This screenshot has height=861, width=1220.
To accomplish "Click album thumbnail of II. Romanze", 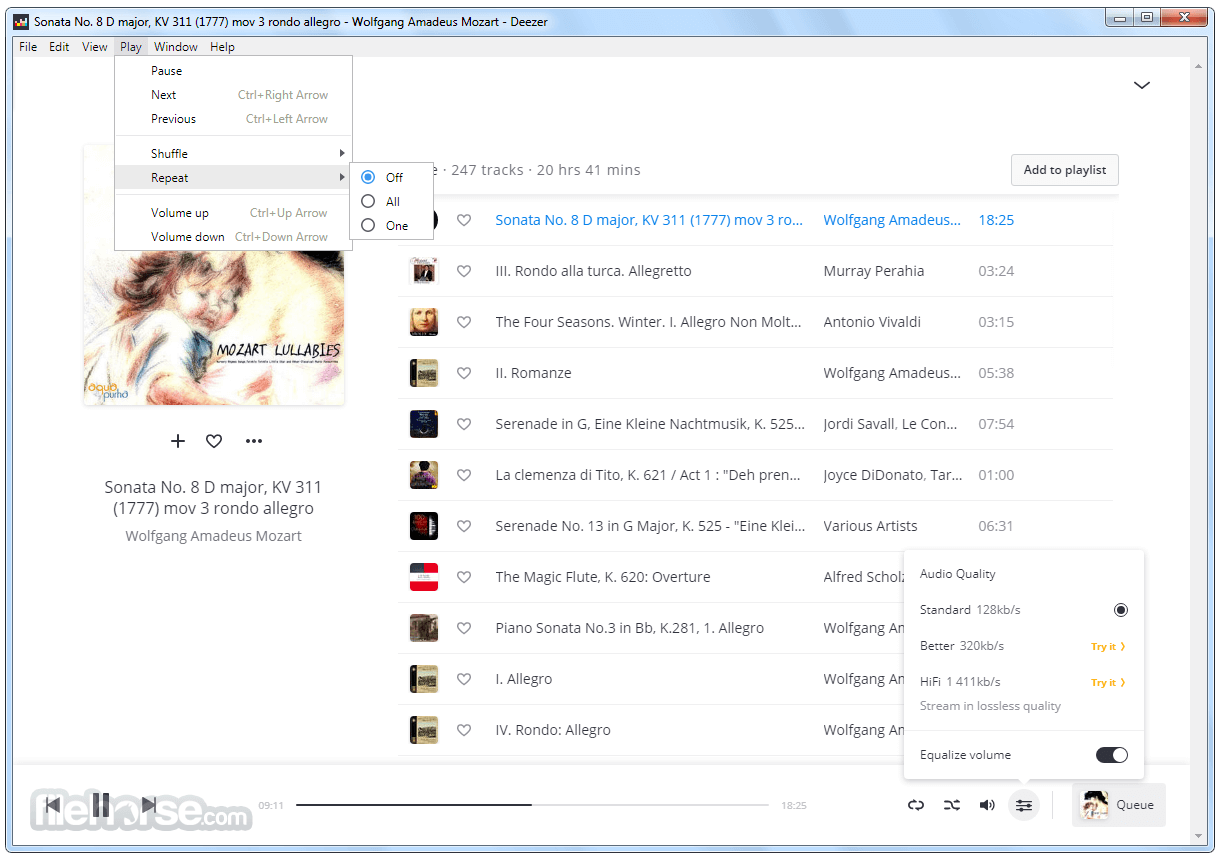I will coord(424,373).
